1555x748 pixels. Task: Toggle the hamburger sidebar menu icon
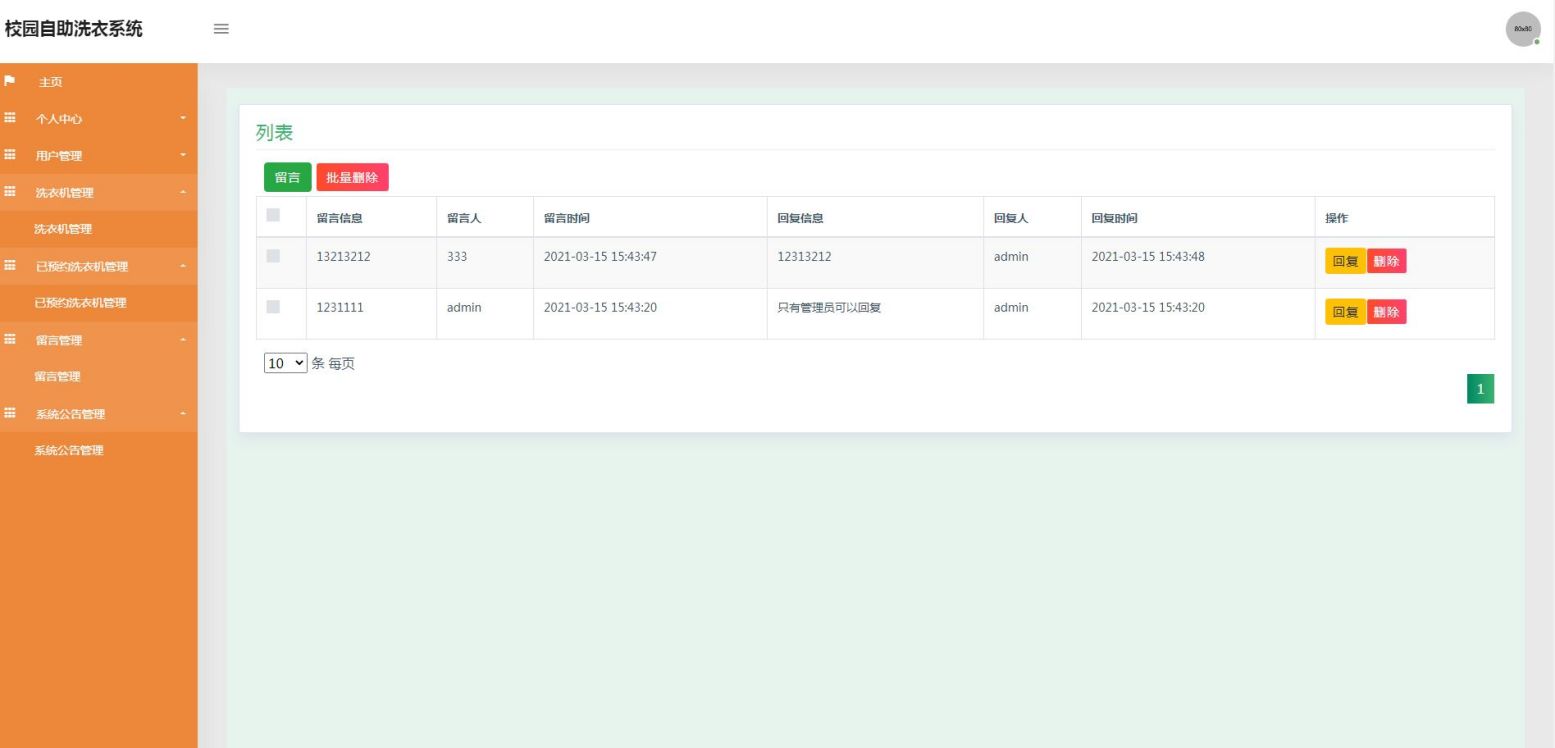[221, 29]
